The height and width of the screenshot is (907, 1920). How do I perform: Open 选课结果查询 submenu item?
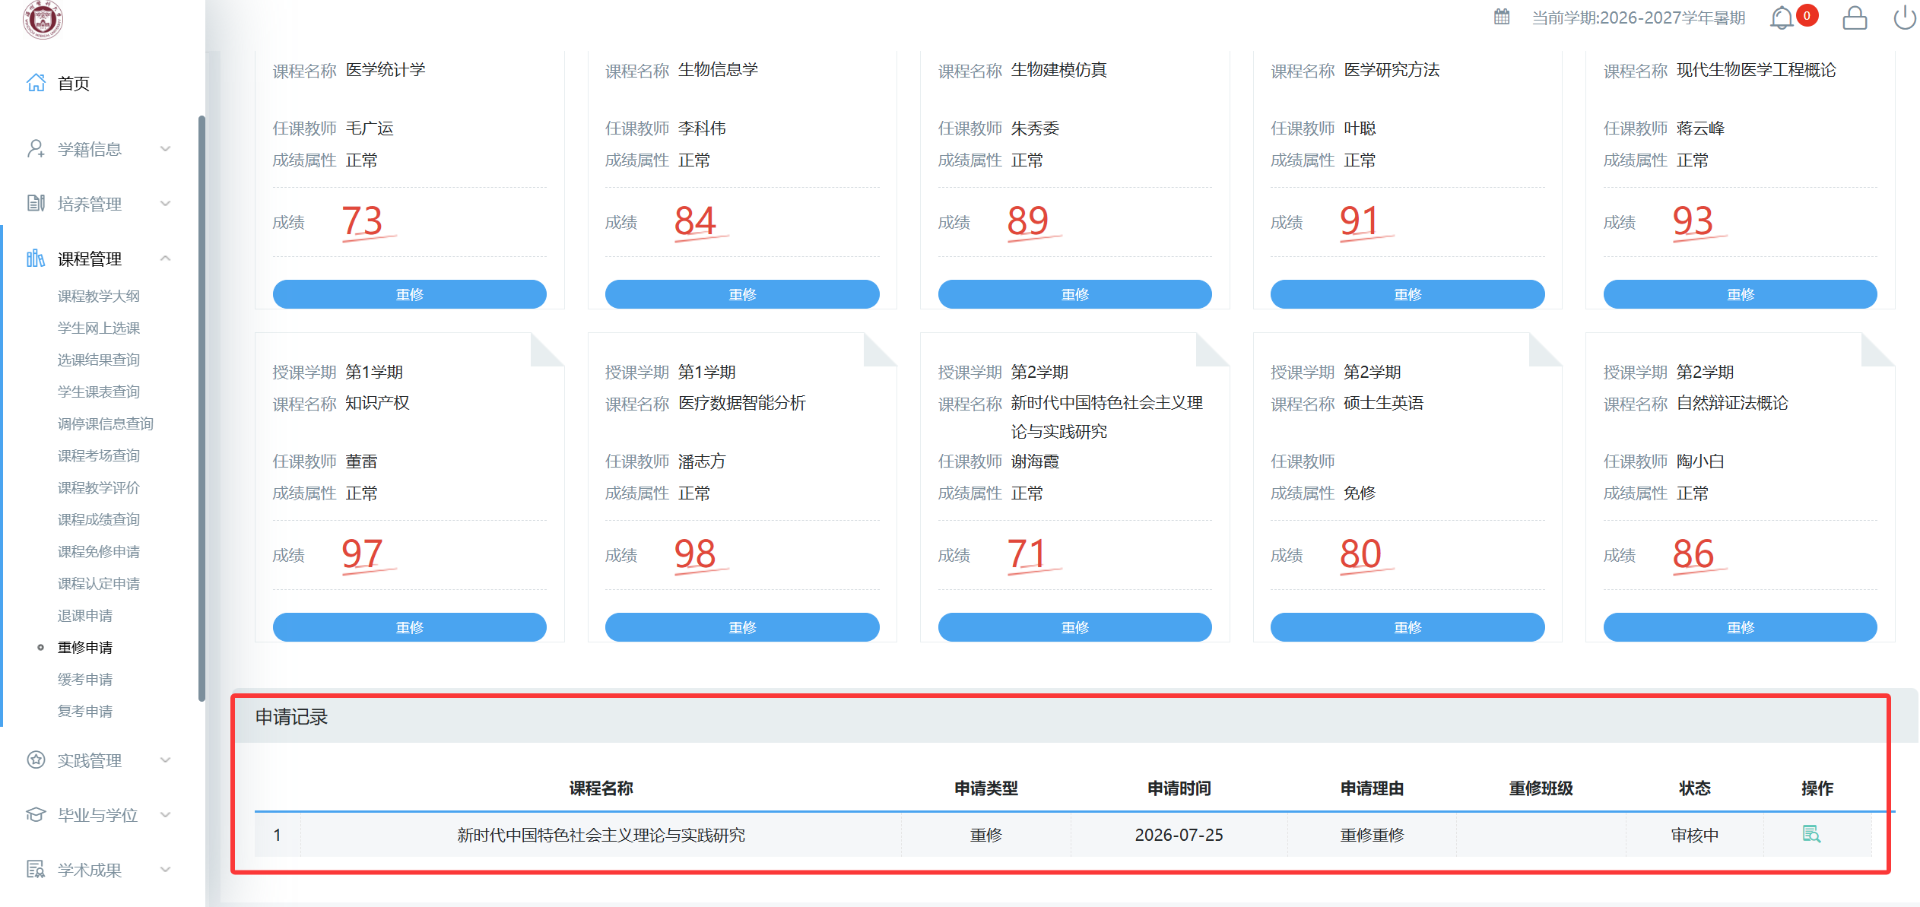point(99,360)
